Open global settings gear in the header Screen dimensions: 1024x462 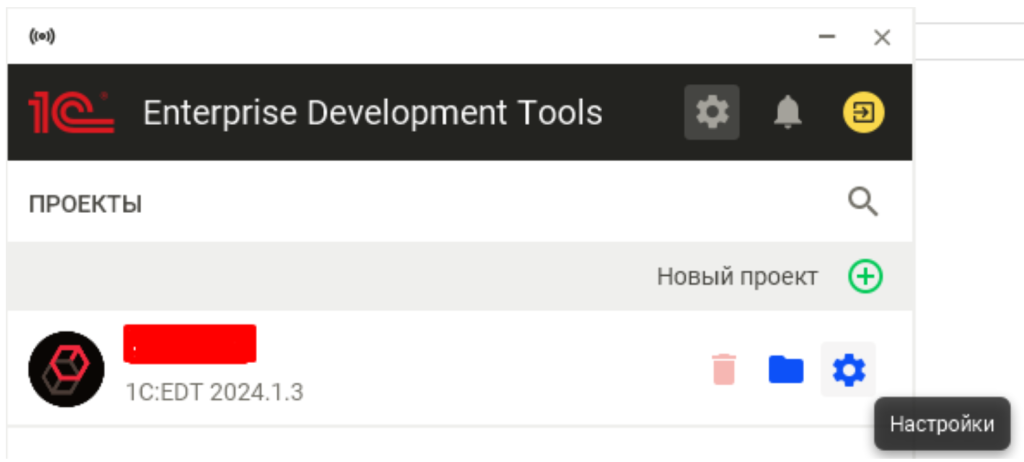pyautogui.click(x=711, y=112)
